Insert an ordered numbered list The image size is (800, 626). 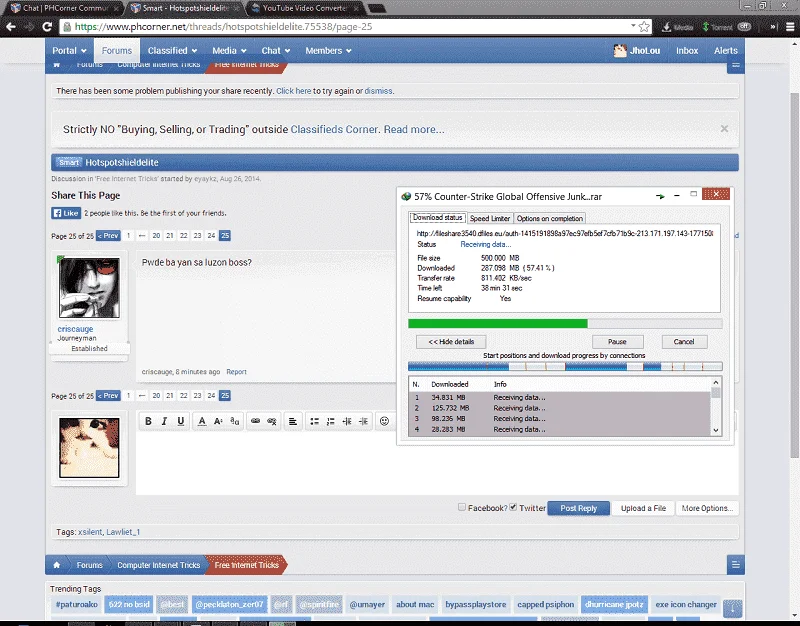pos(331,421)
